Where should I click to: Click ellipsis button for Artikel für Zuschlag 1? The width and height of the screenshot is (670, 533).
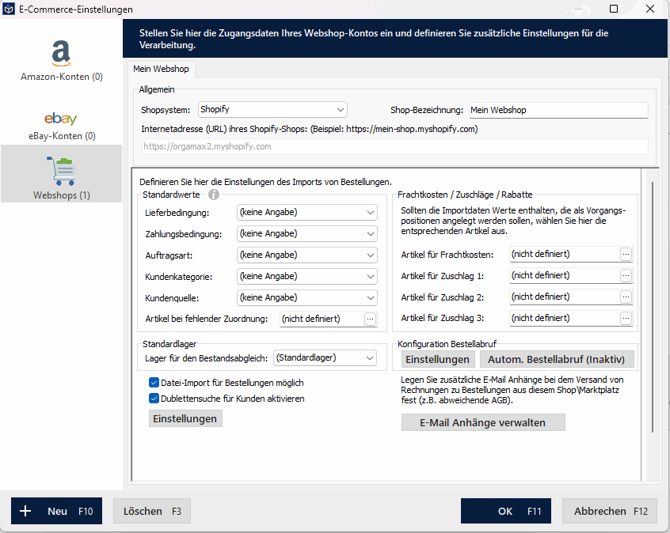point(626,276)
